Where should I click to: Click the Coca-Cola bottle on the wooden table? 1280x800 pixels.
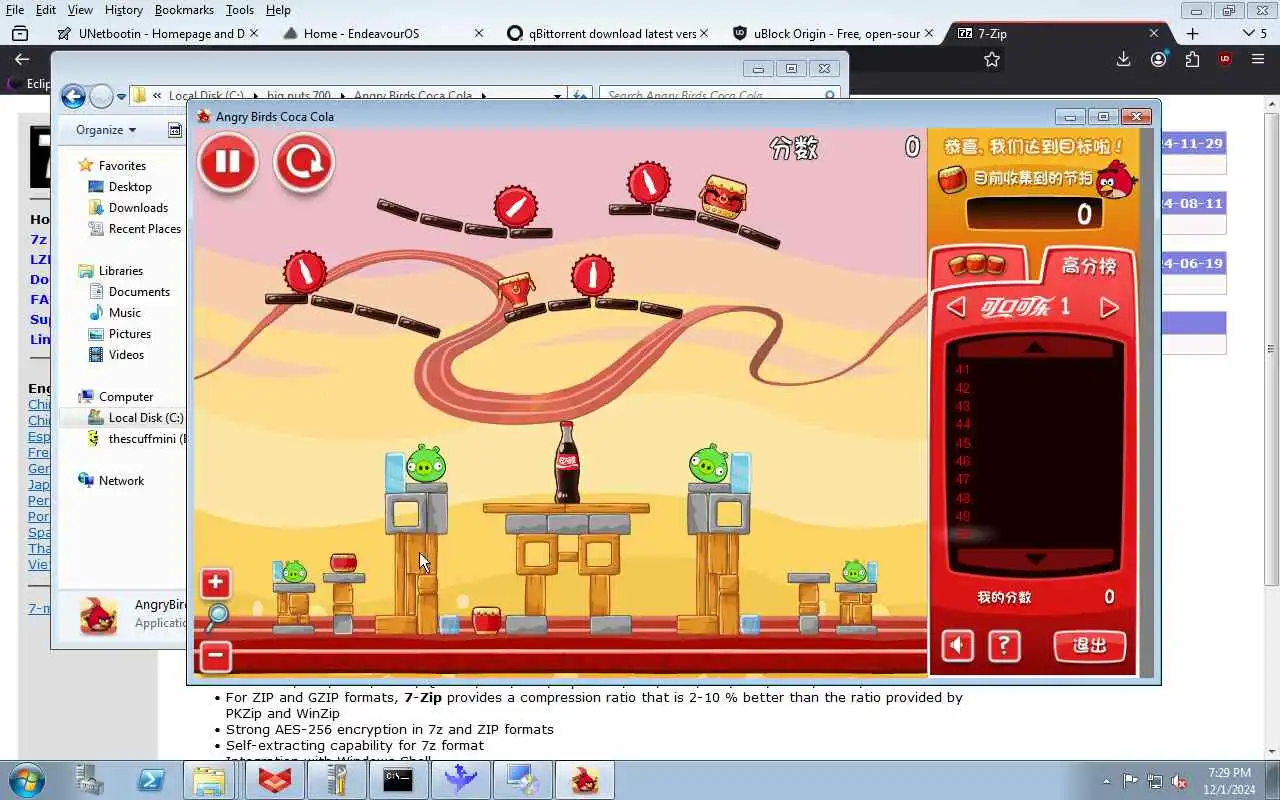[x=567, y=462]
